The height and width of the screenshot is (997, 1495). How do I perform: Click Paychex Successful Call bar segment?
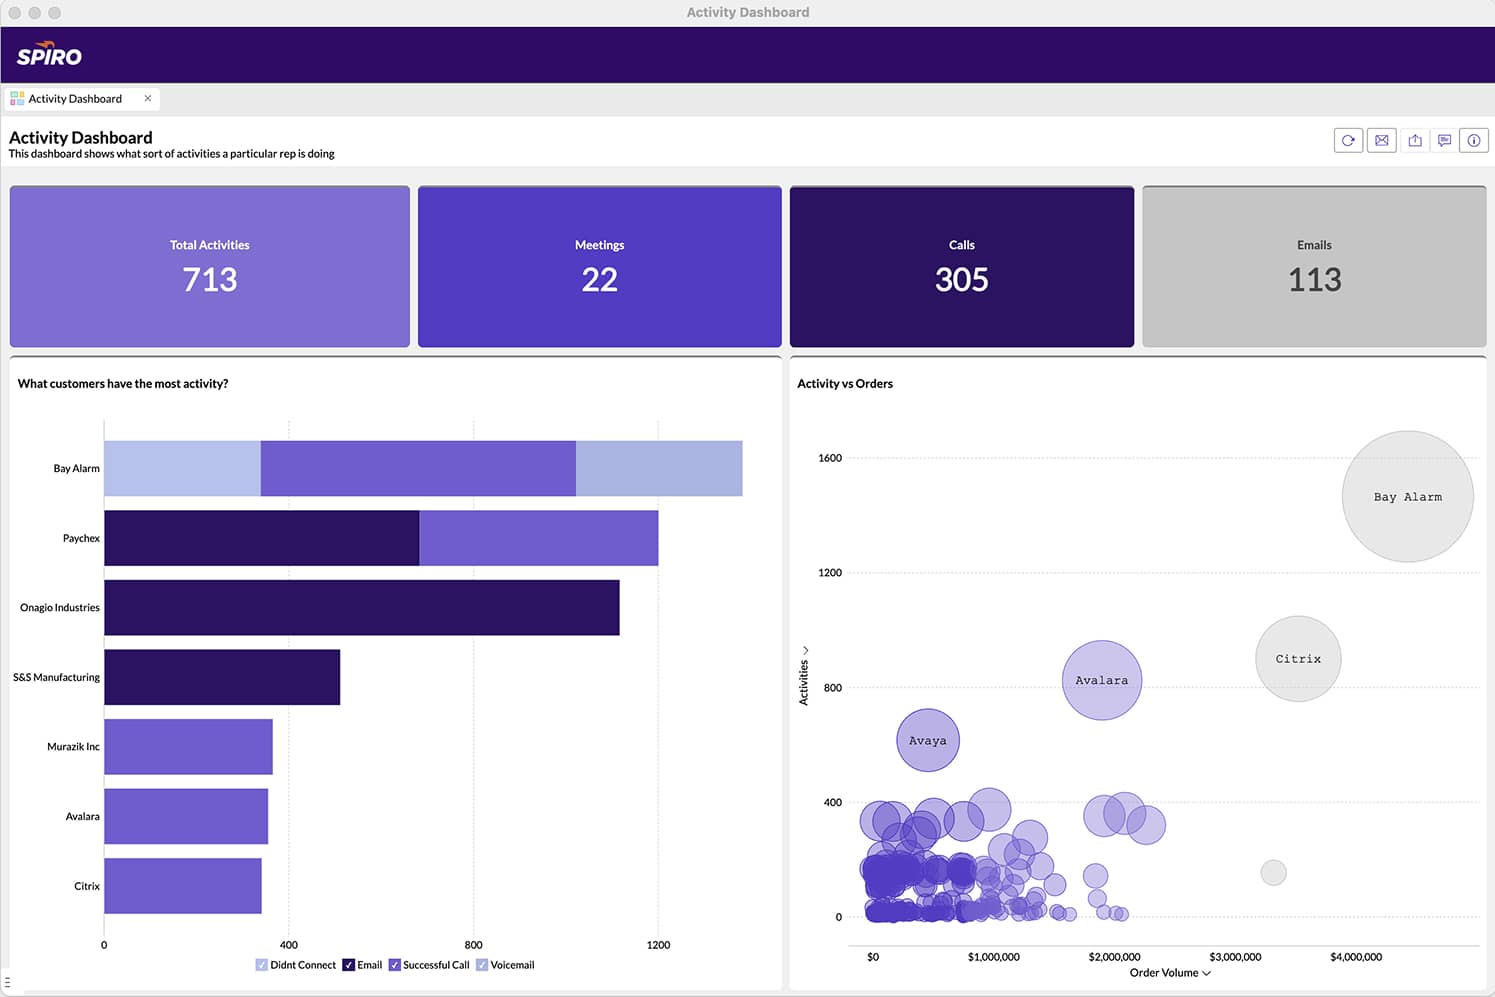click(539, 538)
